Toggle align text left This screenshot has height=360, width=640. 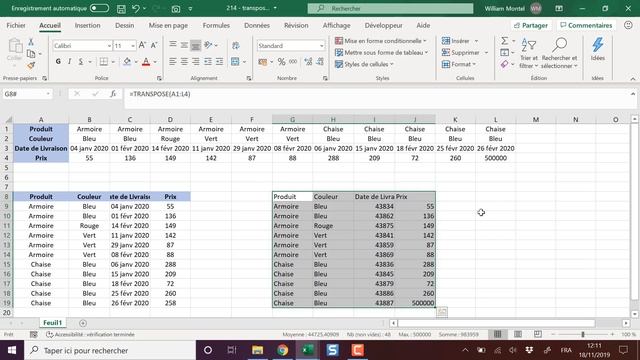(x=173, y=62)
